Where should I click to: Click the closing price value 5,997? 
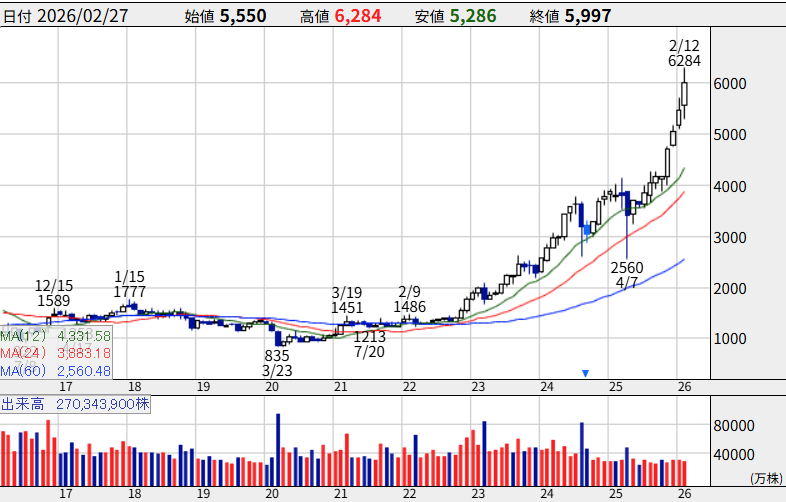point(587,16)
